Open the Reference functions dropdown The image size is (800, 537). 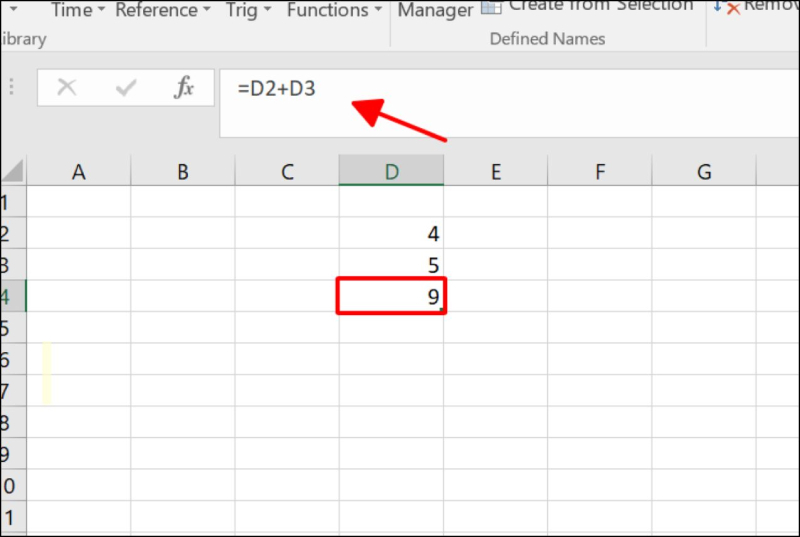coord(163,10)
